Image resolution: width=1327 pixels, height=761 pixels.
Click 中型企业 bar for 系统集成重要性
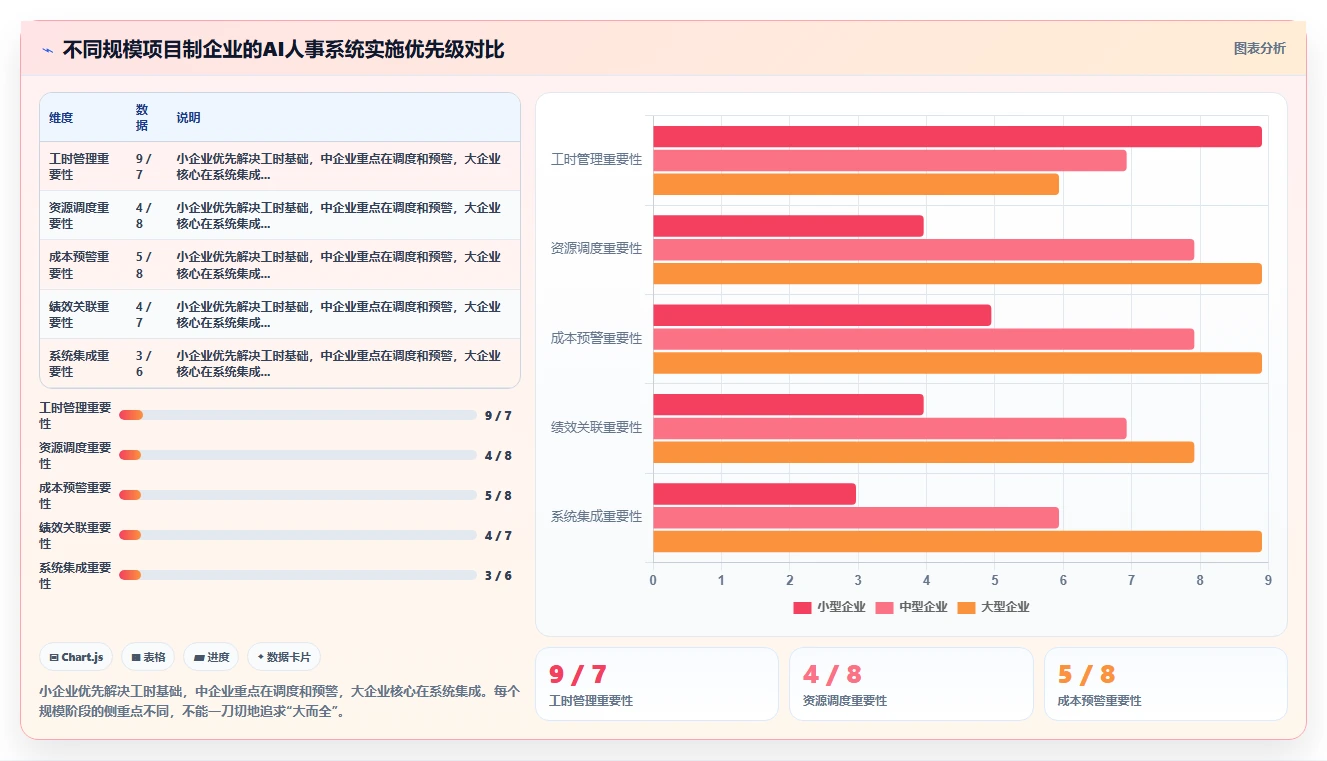pos(855,517)
